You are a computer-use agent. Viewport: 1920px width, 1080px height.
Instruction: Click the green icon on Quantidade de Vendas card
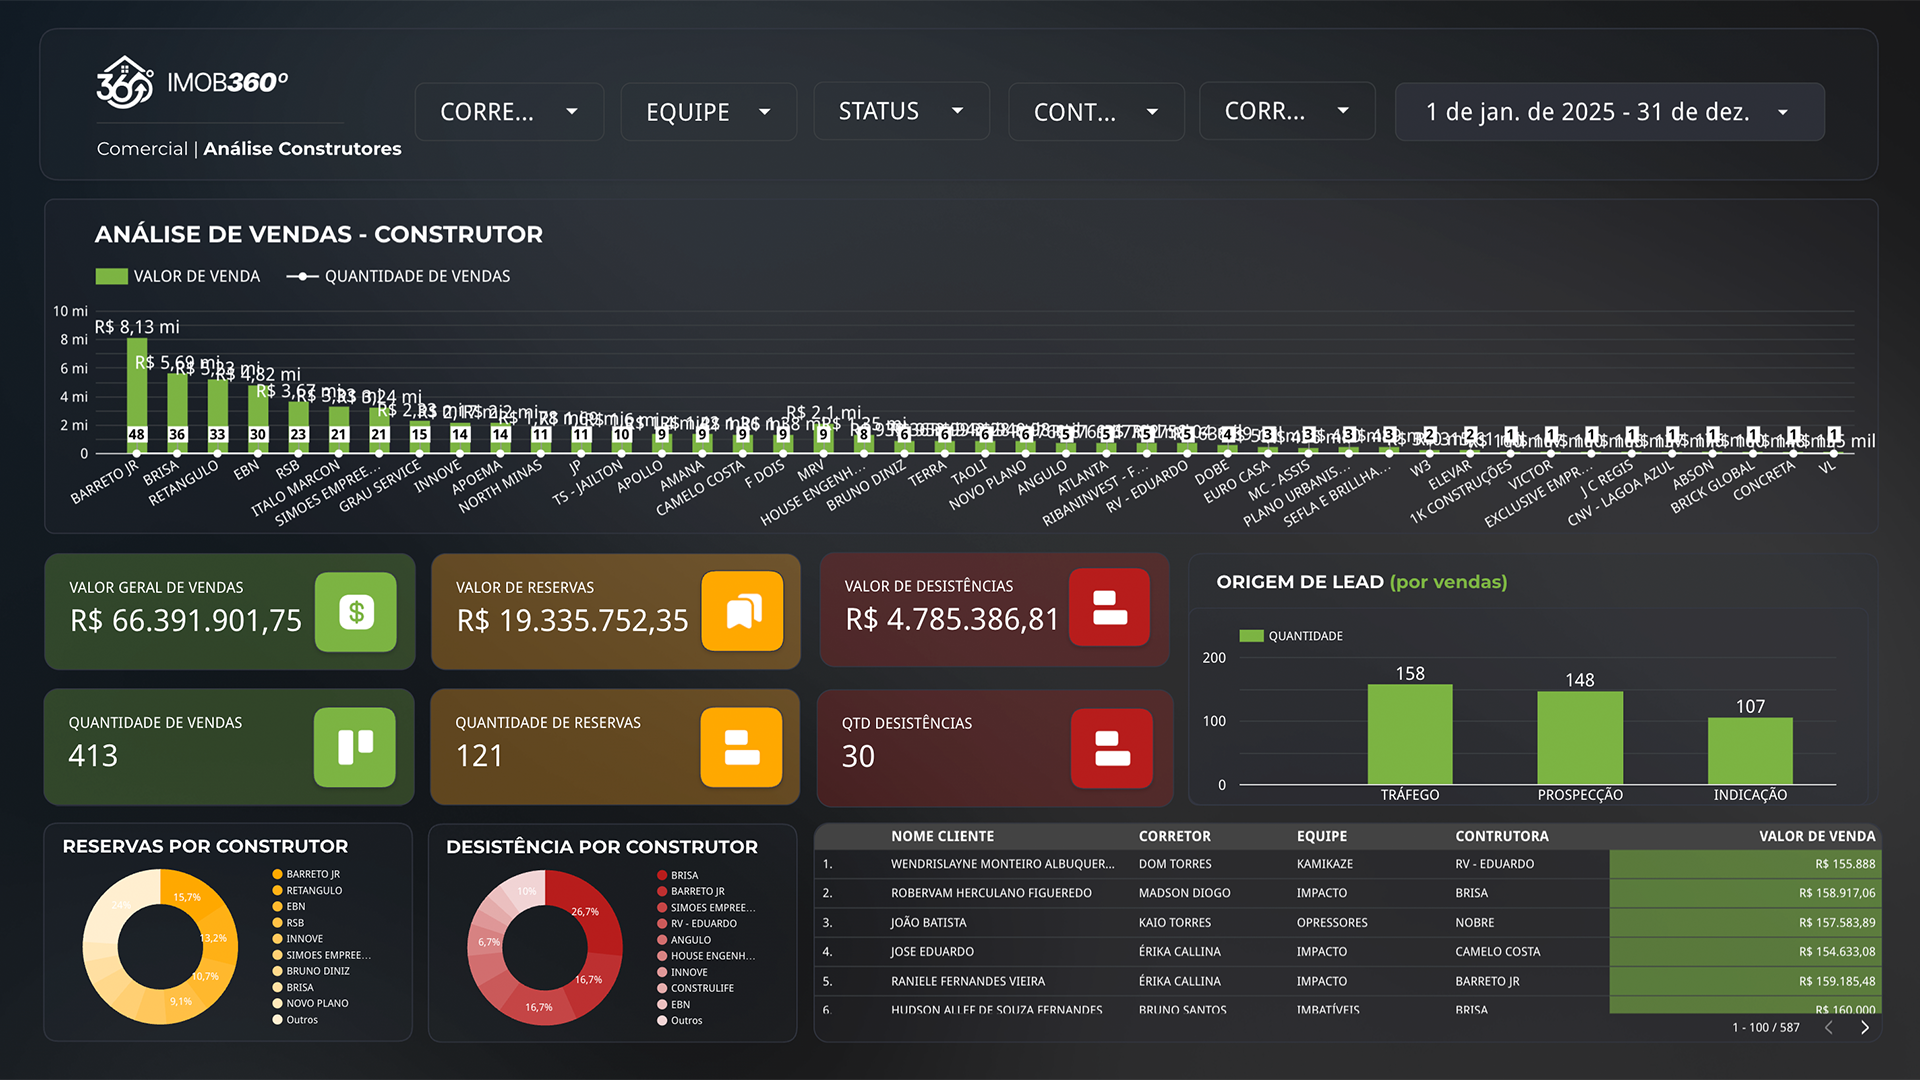coord(355,747)
